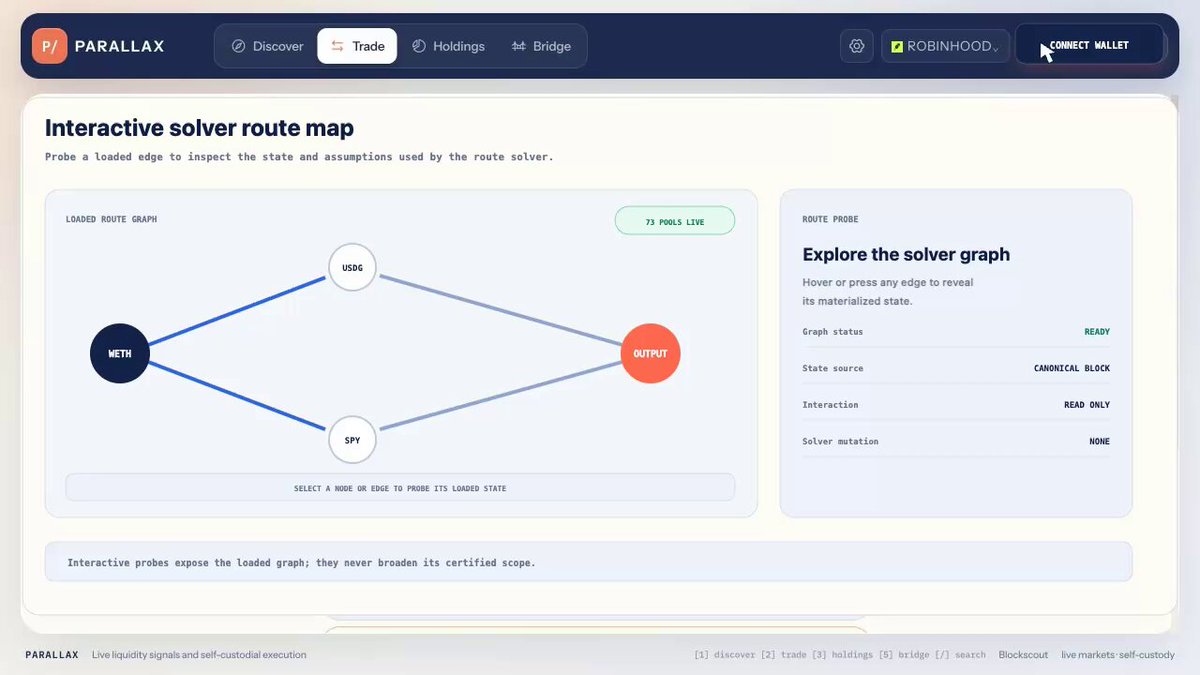Click the orange OUTPUT node
The image size is (1200, 675).
tap(651, 353)
